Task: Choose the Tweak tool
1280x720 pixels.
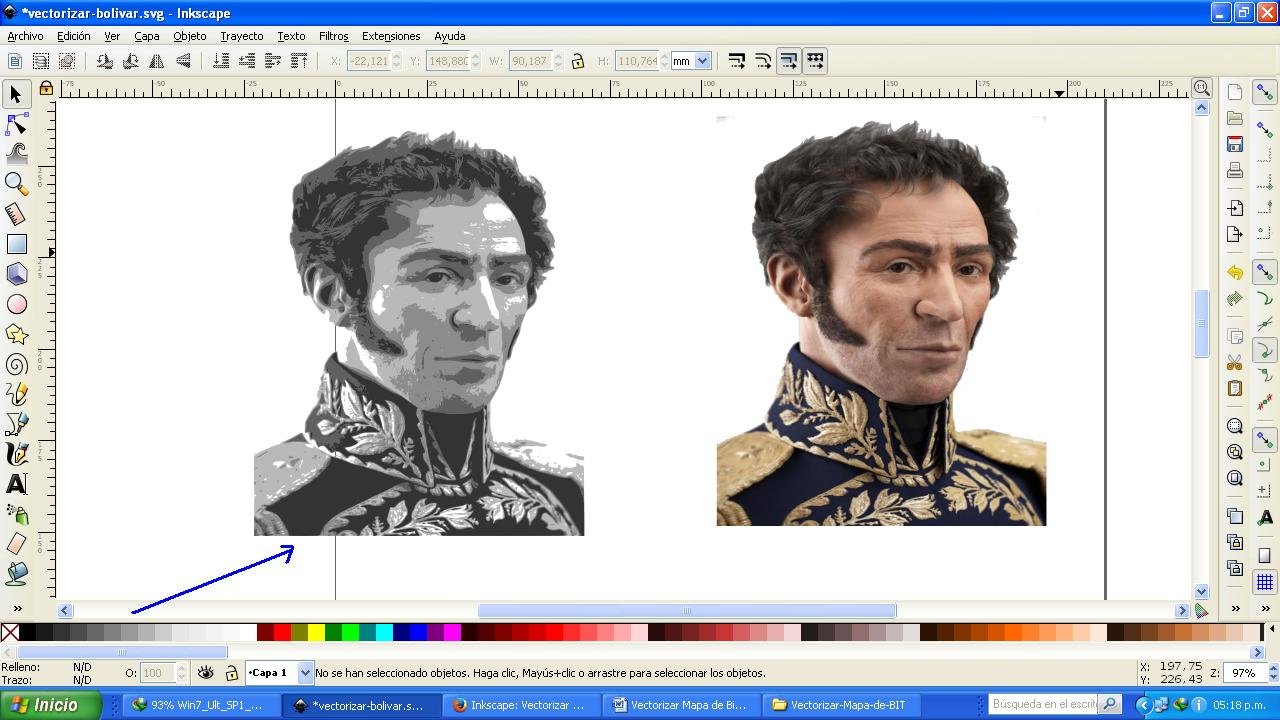Action: tap(16, 154)
